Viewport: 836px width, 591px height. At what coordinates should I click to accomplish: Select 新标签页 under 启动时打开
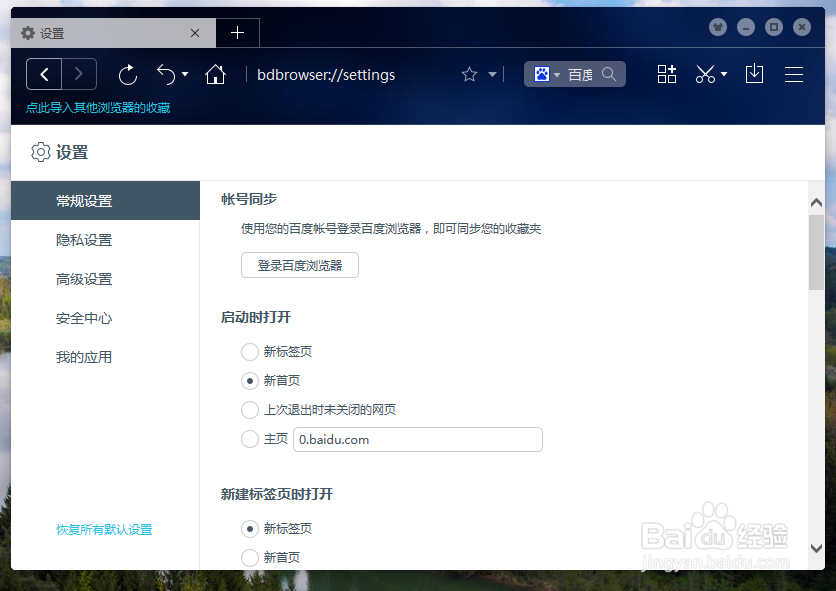tap(250, 352)
